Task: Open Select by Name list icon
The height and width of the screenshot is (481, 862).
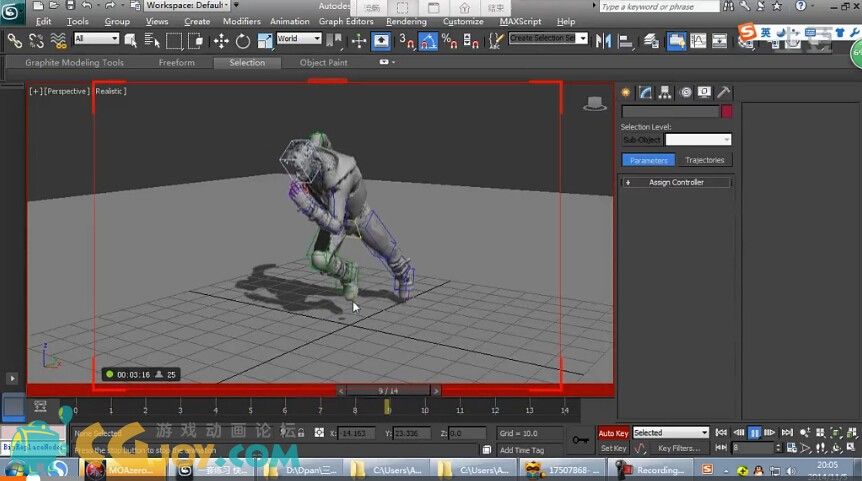Action: 152,41
